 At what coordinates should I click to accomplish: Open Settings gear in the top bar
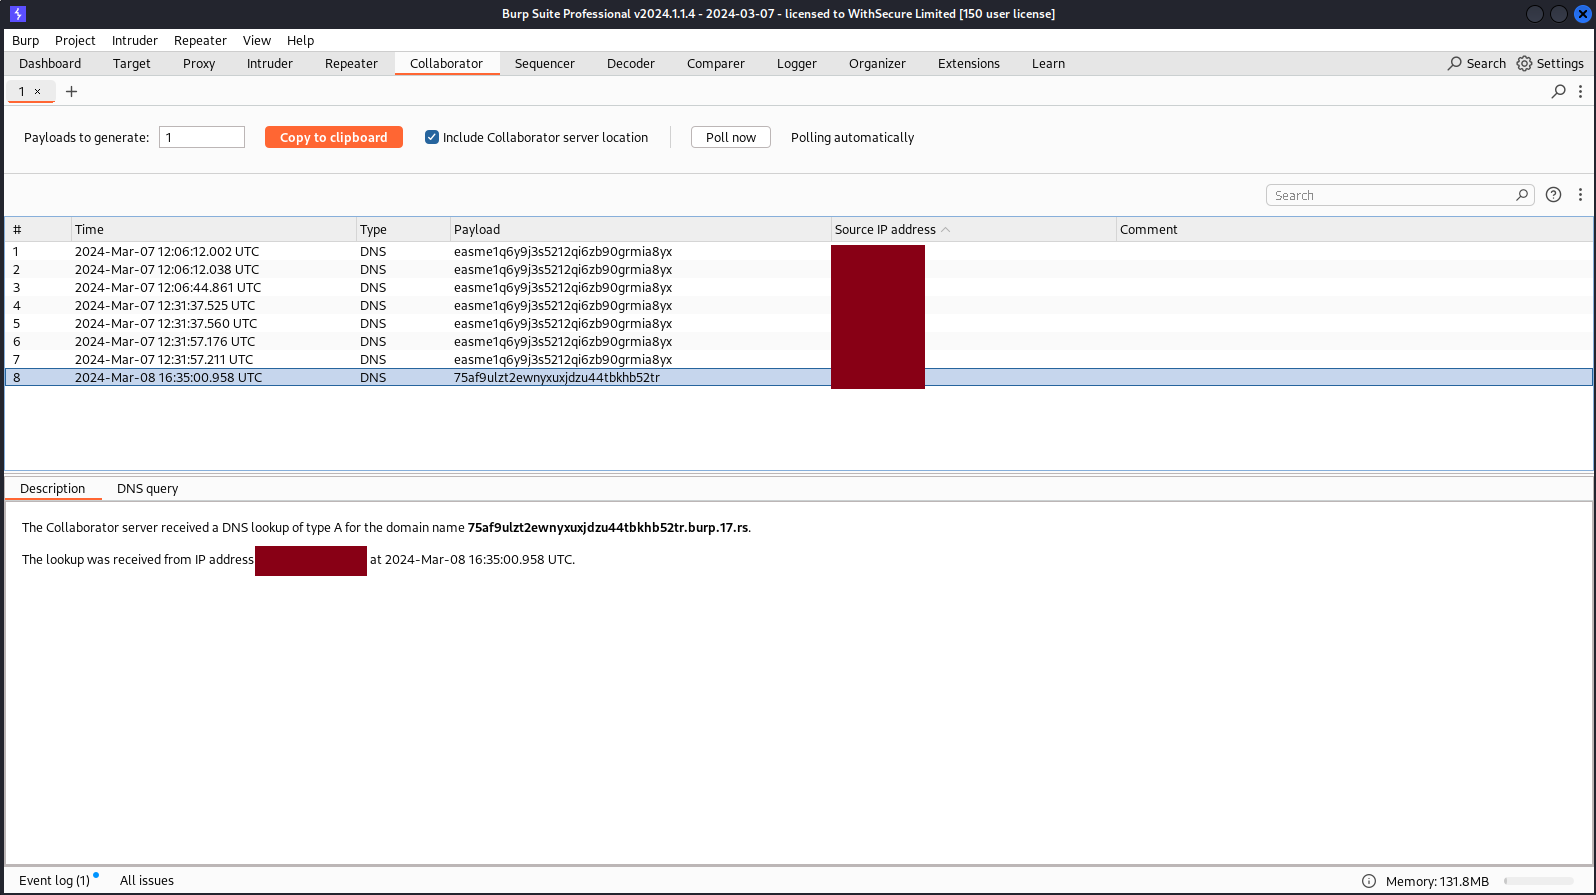tap(1524, 63)
